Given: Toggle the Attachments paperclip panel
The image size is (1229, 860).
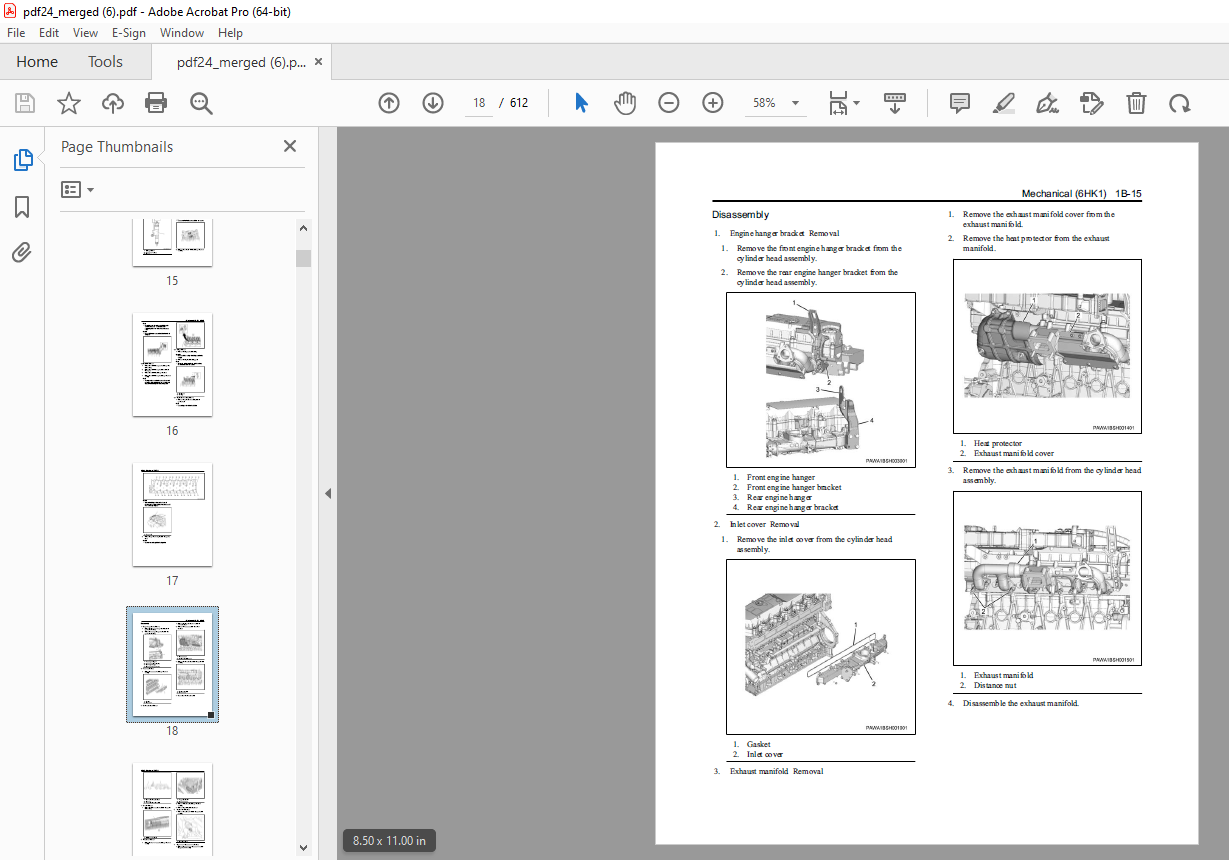Looking at the screenshot, I should (22, 253).
